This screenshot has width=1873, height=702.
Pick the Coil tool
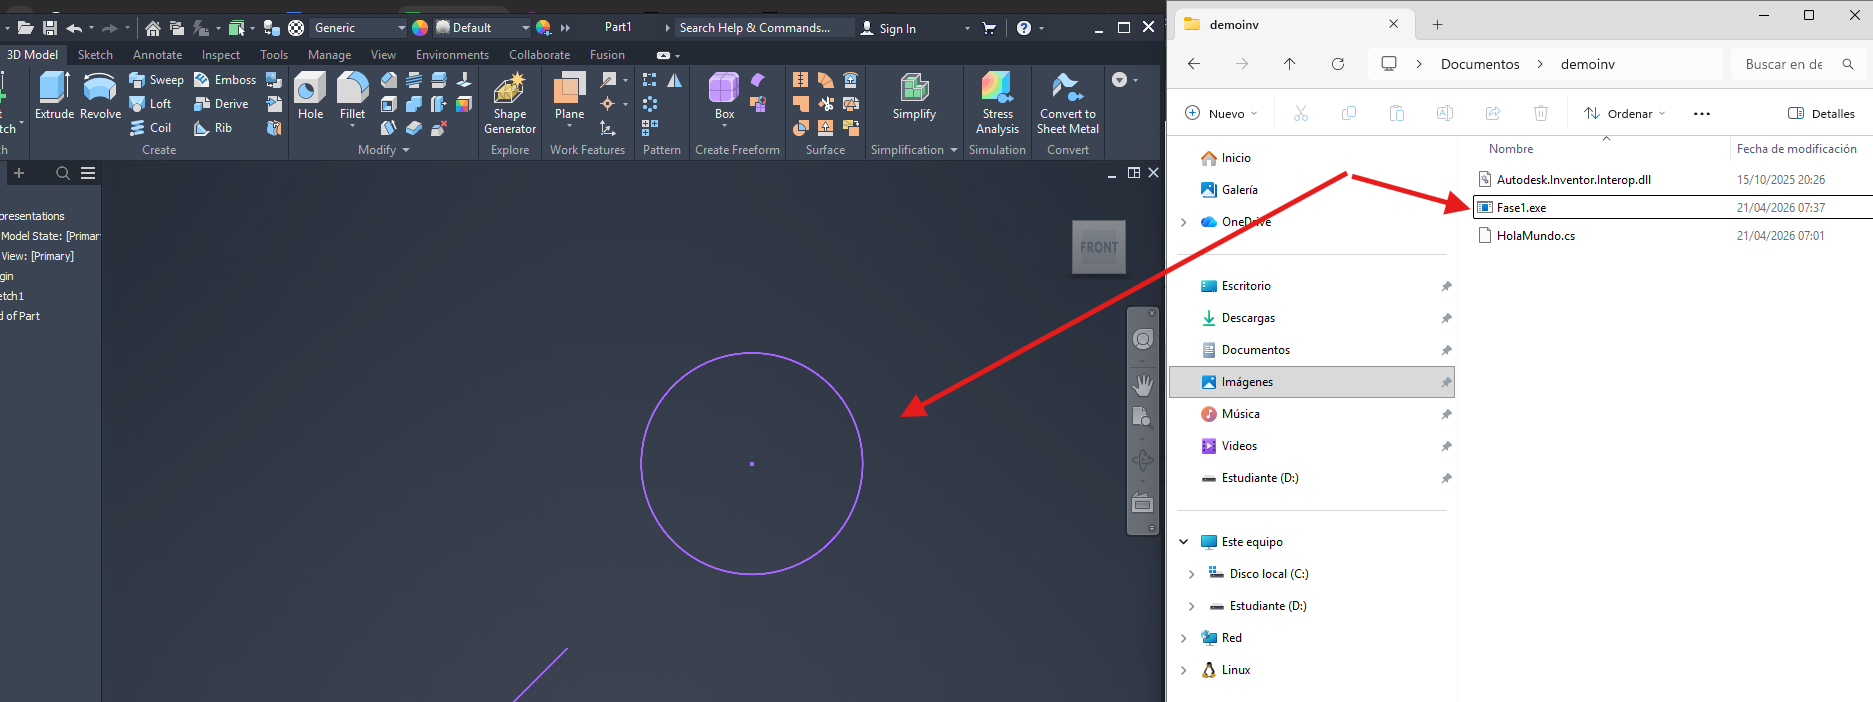point(151,128)
